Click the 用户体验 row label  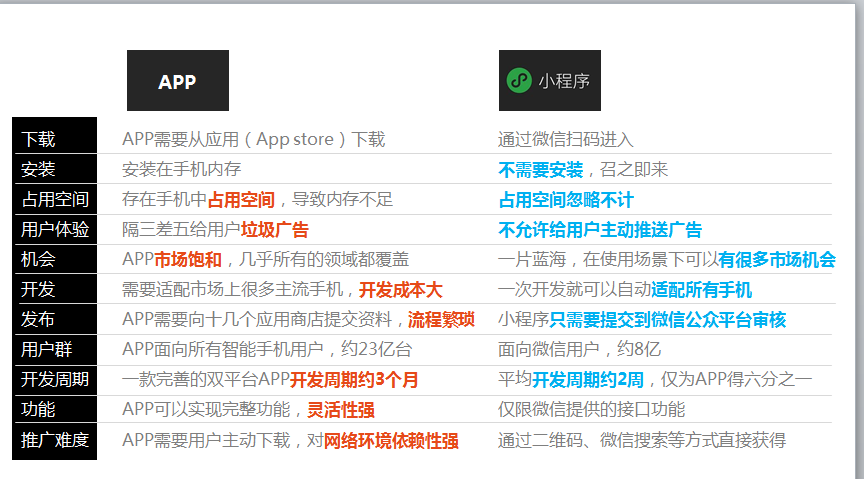[55, 230]
